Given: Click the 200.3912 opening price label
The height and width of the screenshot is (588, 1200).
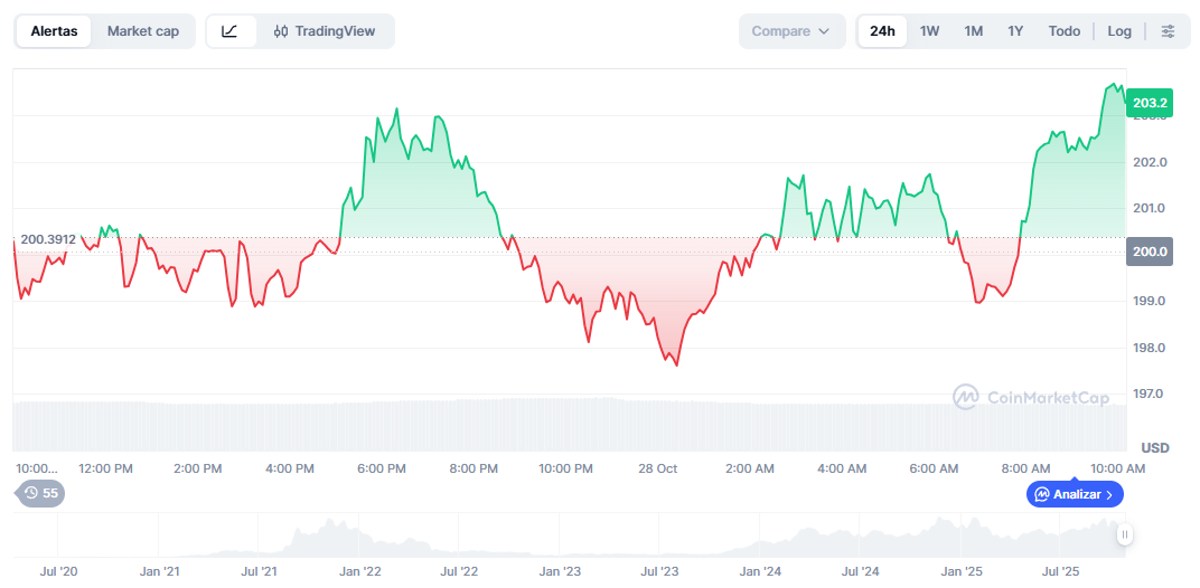Looking at the screenshot, I should pyautogui.click(x=48, y=239).
